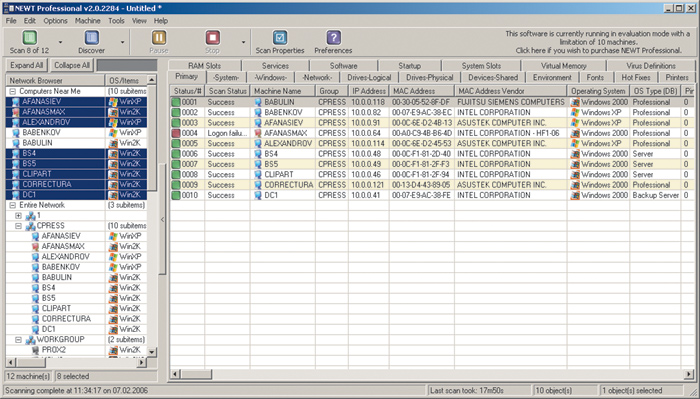Click the Expand All button
This screenshot has height=399, width=700.
pyautogui.click(x=27, y=65)
